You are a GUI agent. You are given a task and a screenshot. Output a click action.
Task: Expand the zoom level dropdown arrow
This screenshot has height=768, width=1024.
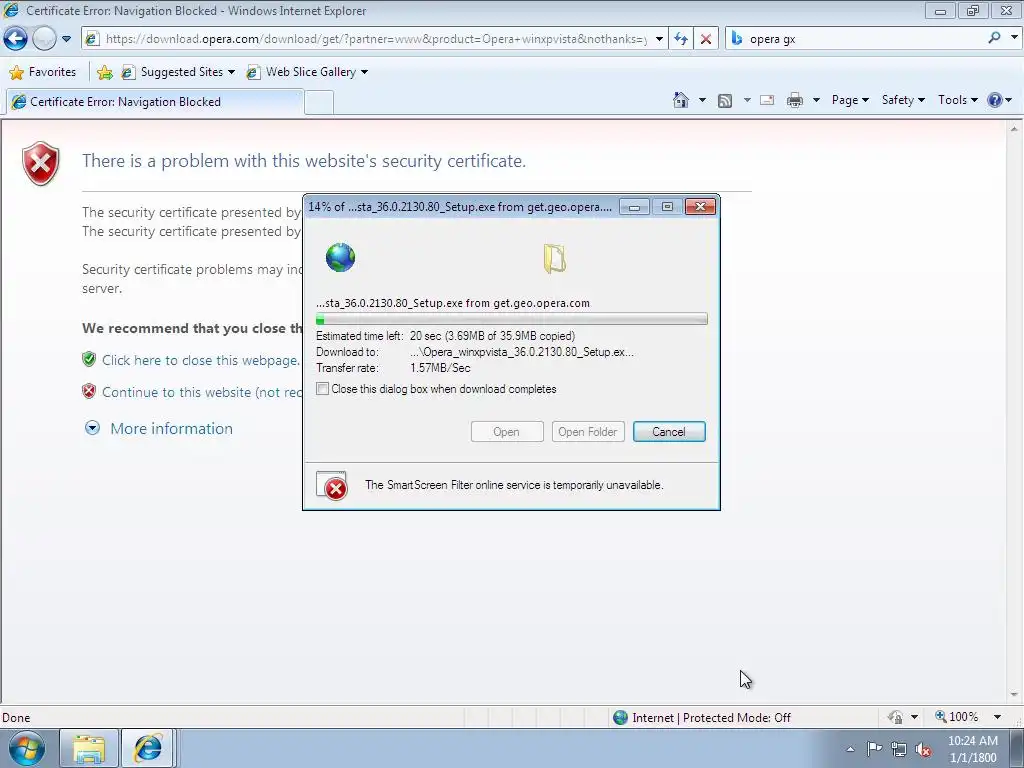(x=997, y=717)
